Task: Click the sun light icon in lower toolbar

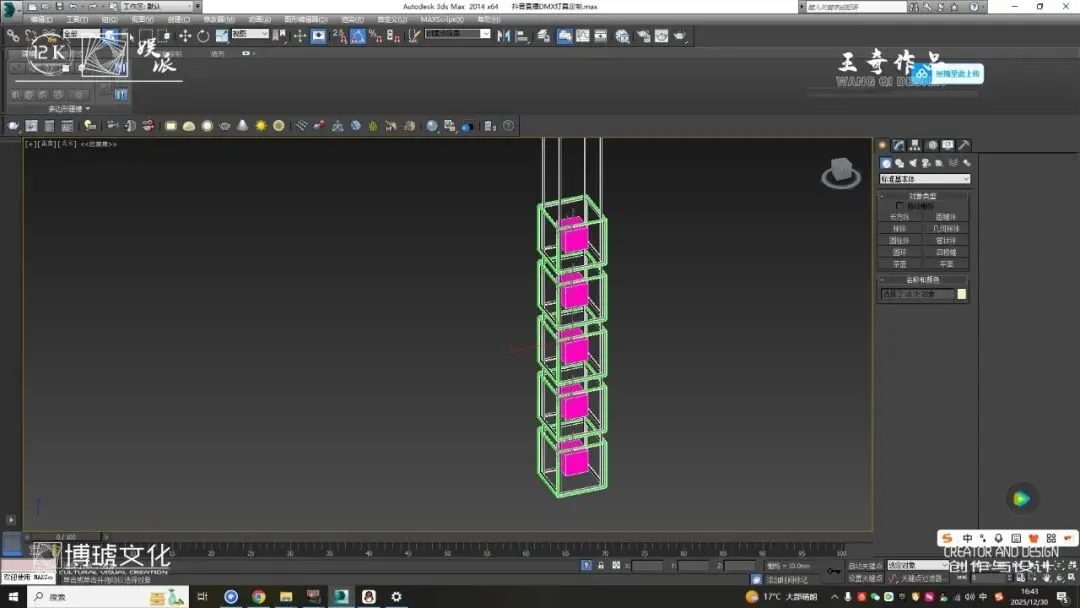Action: click(x=260, y=126)
